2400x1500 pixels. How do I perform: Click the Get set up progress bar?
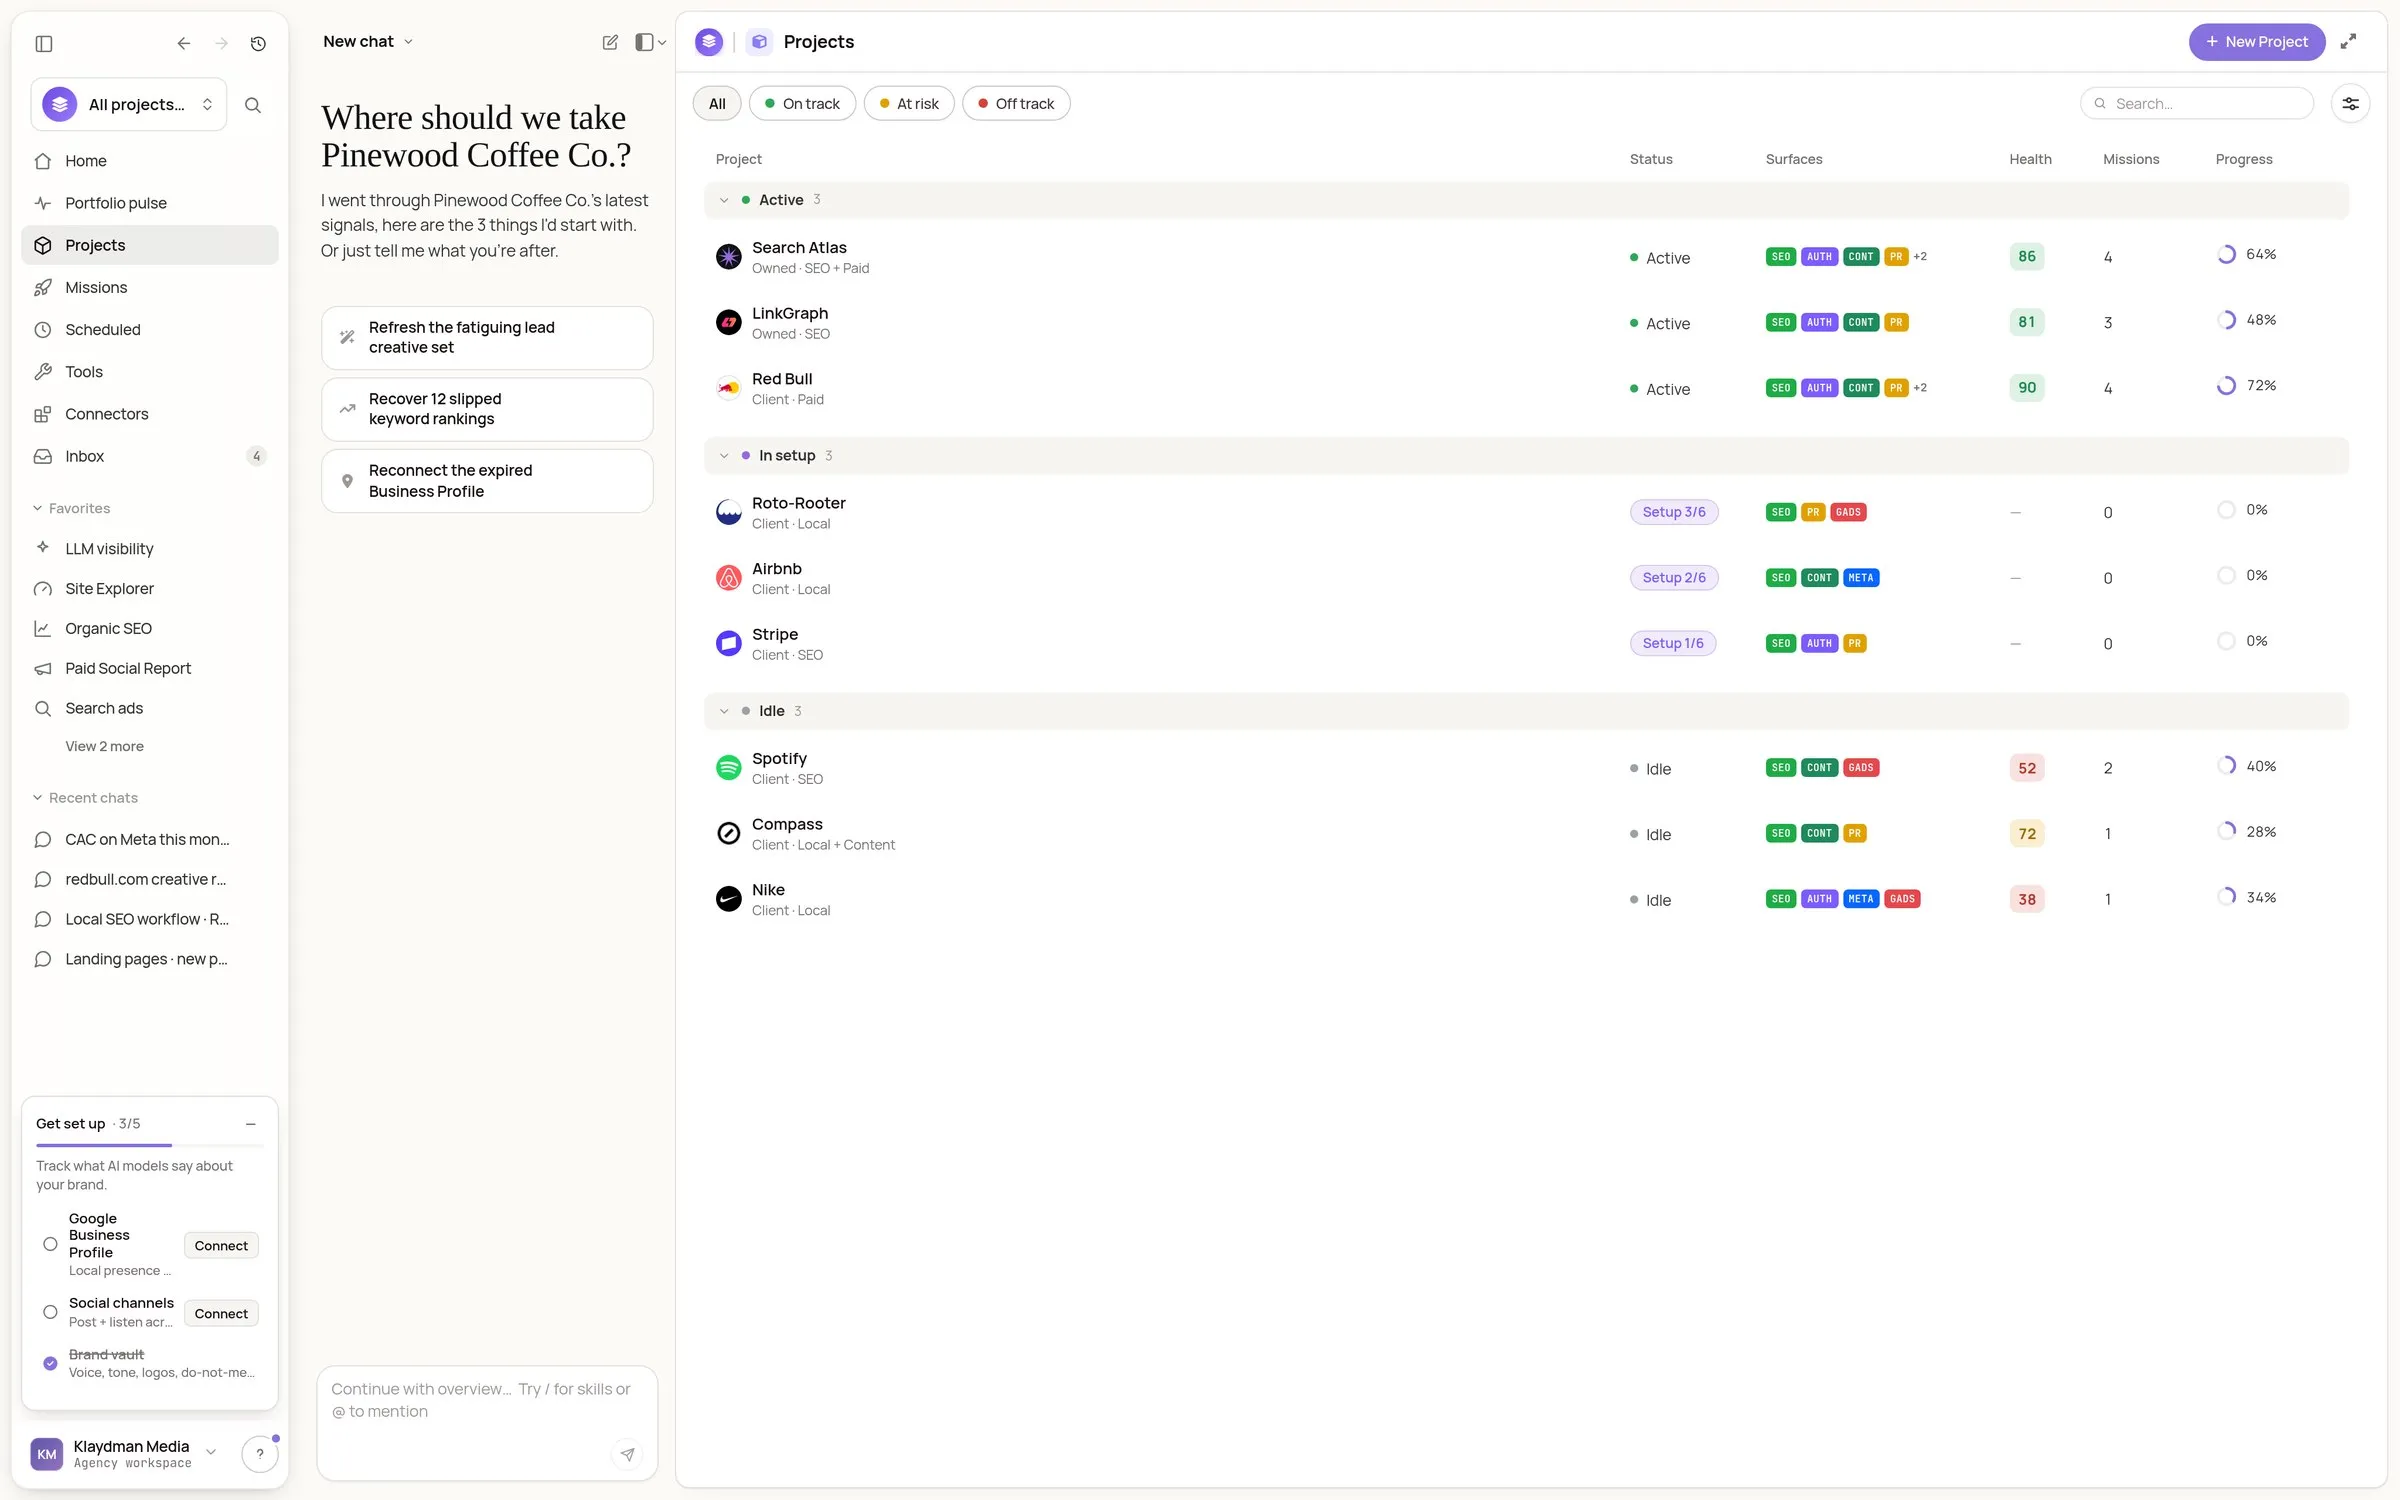[x=150, y=1145]
